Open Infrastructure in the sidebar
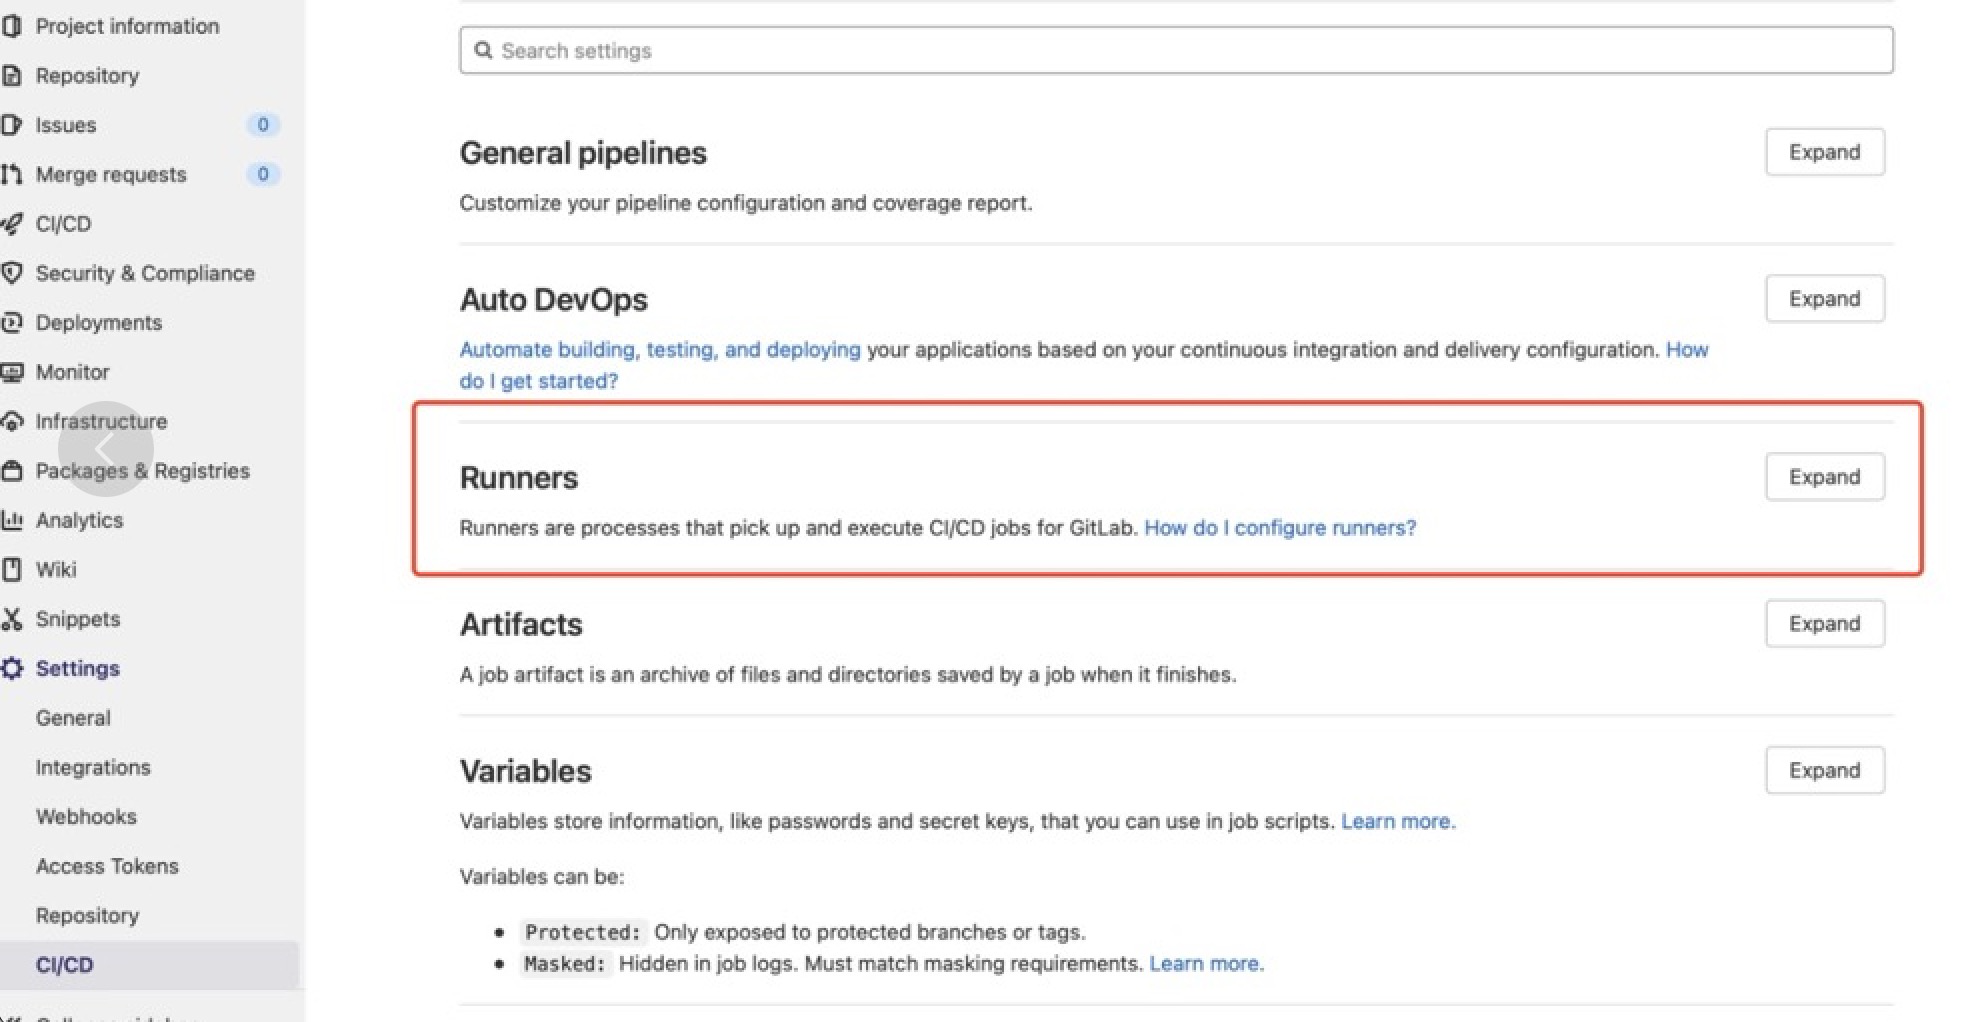Image resolution: width=1970 pixels, height=1022 pixels. point(101,421)
